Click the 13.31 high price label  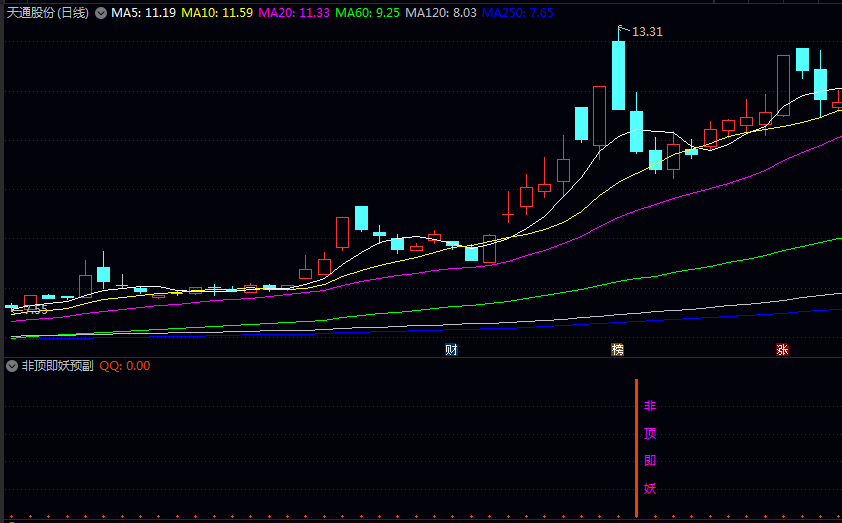tap(647, 32)
